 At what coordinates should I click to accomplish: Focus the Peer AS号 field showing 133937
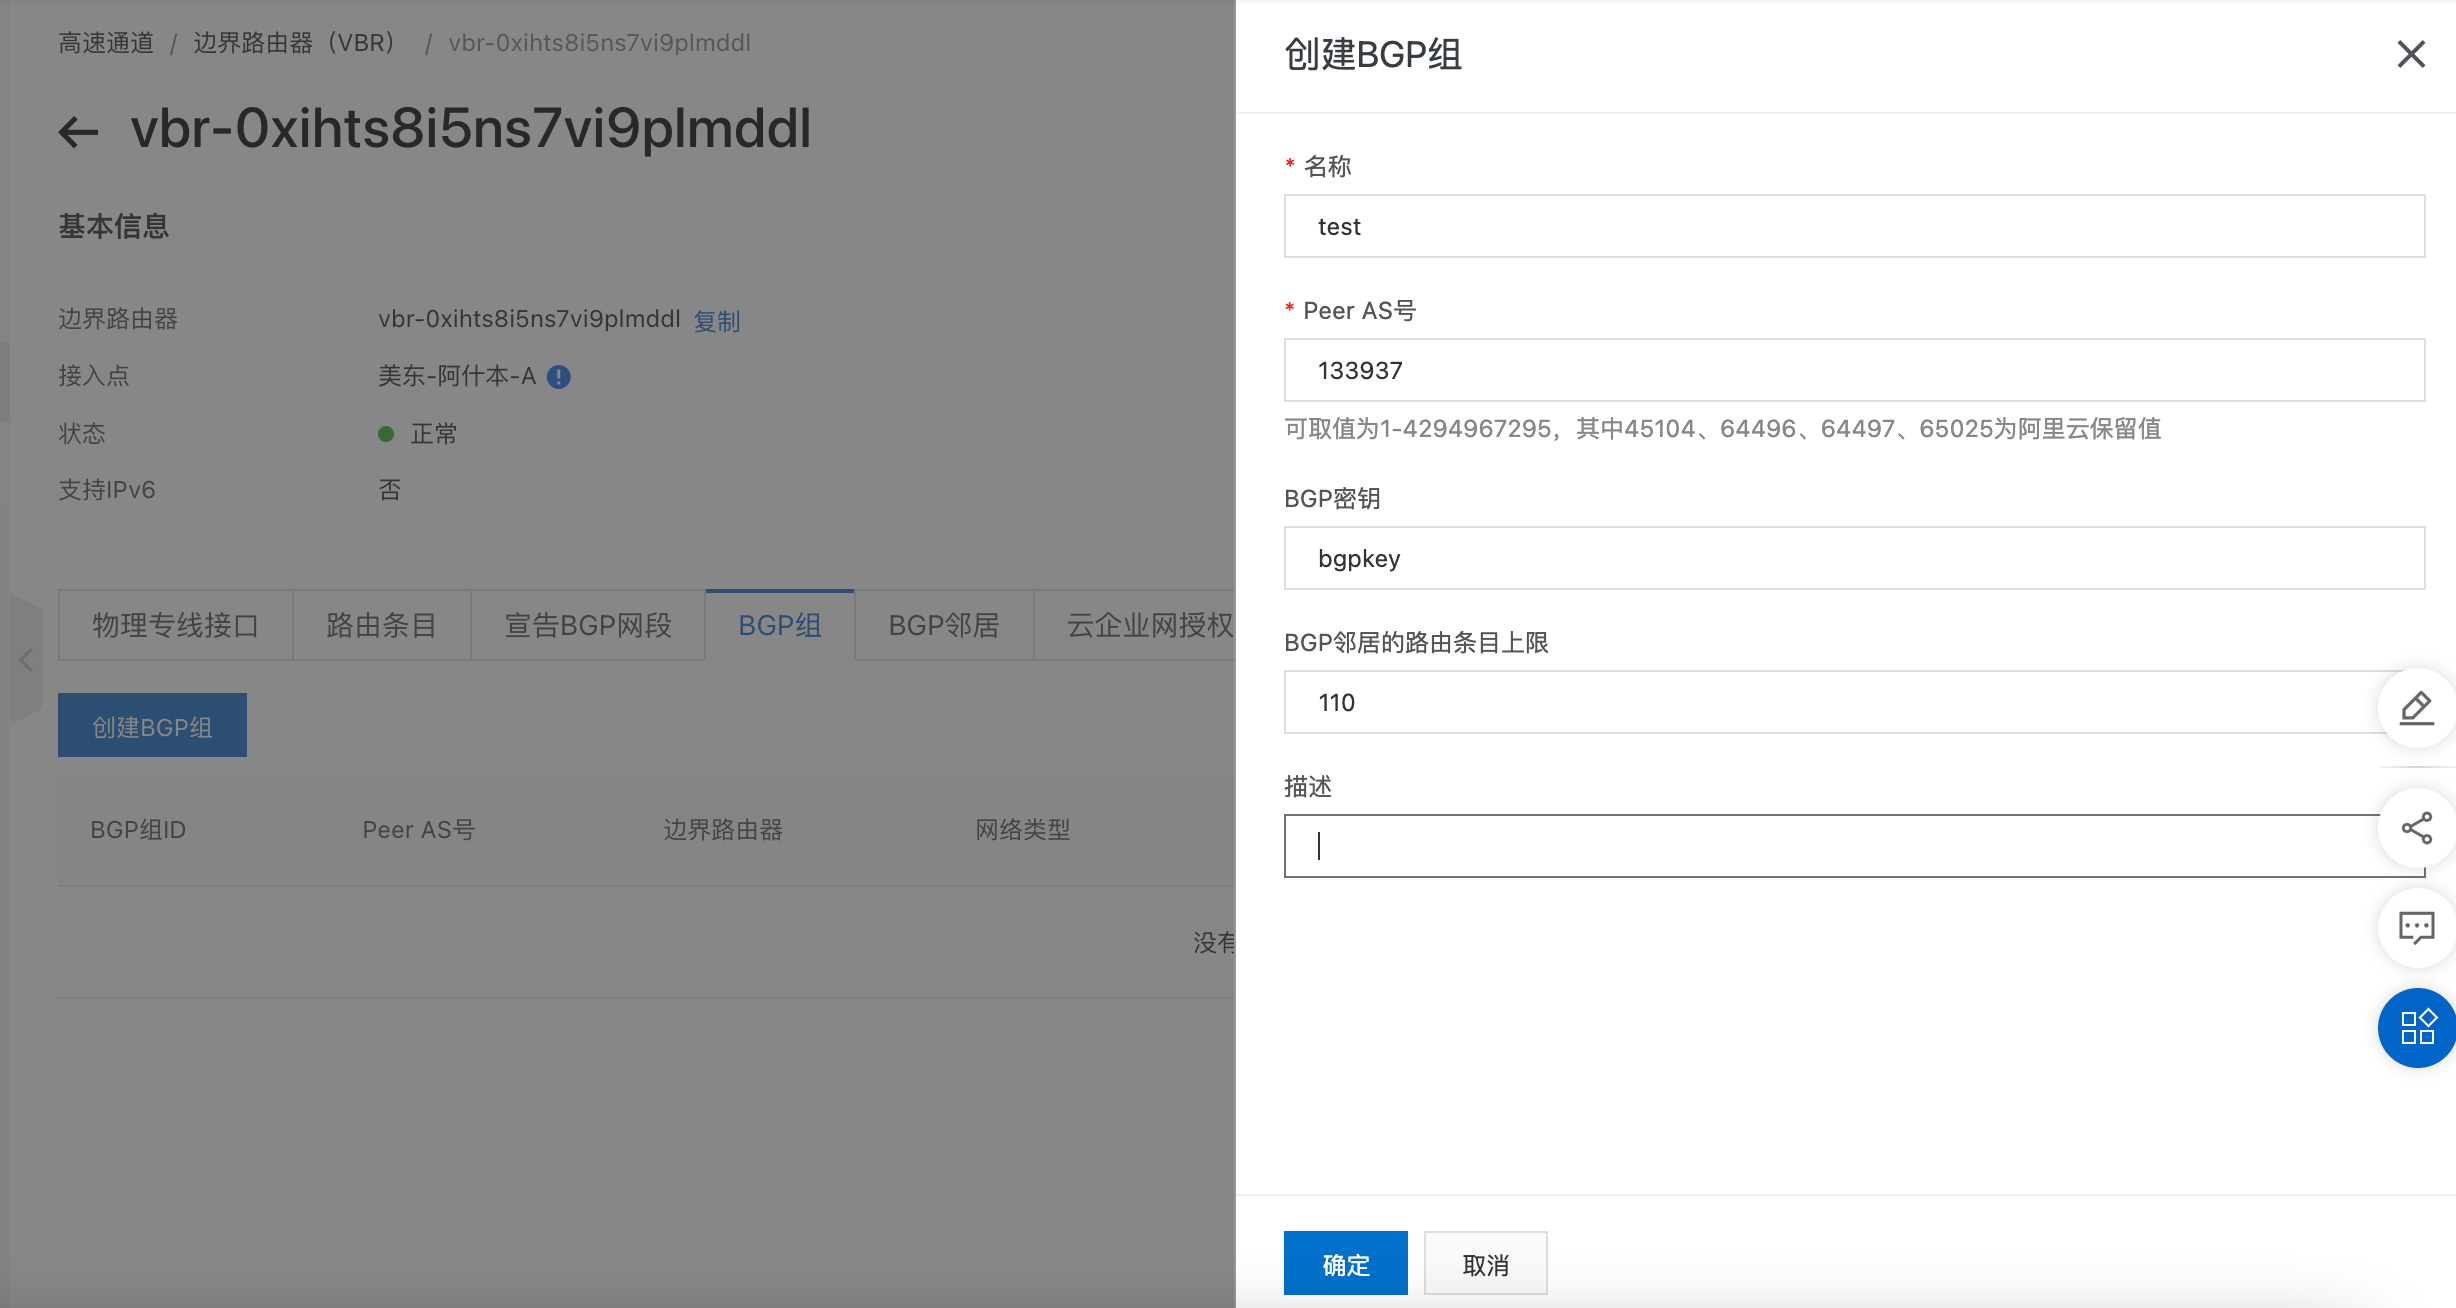(x=1854, y=370)
